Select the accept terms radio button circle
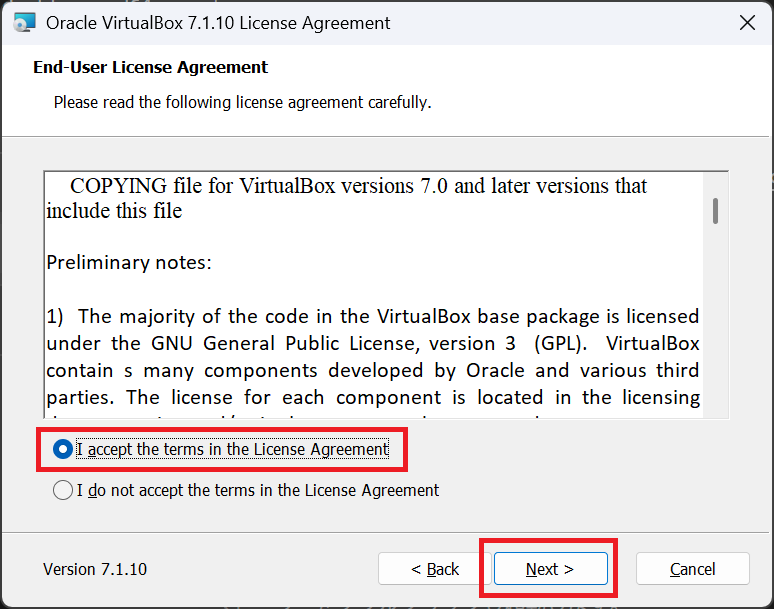The width and height of the screenshot is (774, 609). coord(62,449)
